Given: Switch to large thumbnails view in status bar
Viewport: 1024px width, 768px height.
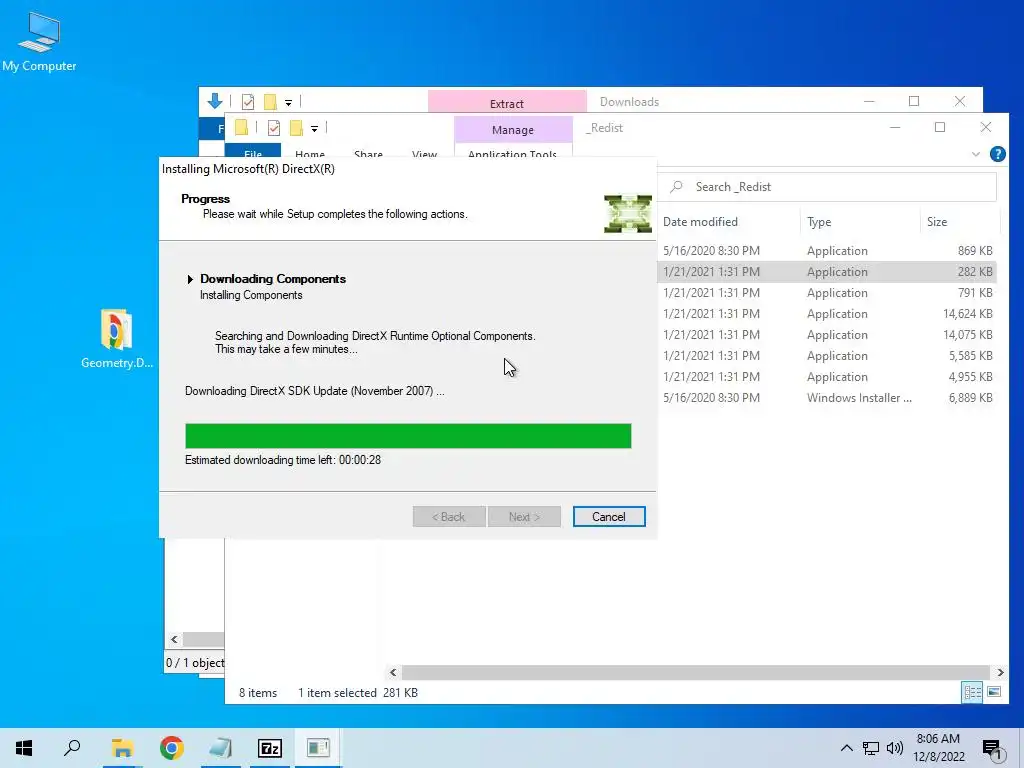Looking at the screenshot, I should click(x=994, y=692).
